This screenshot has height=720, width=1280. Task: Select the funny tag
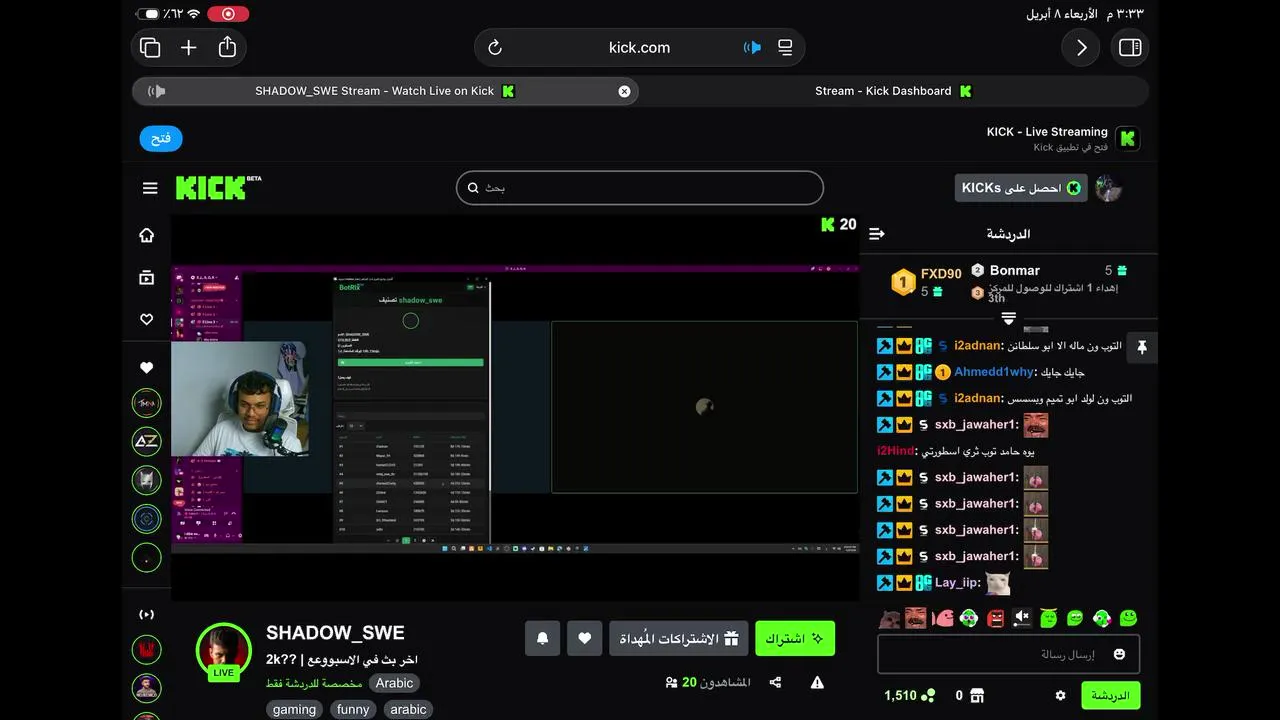(353, 709)
